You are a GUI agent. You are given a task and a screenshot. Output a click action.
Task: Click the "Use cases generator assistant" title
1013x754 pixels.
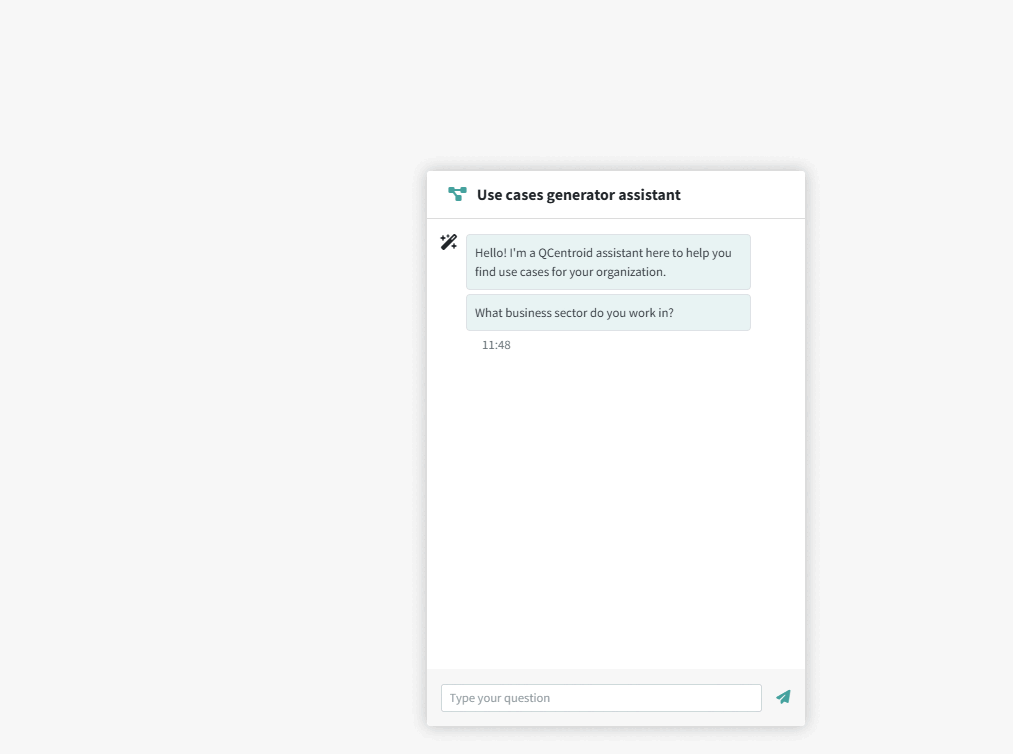(578, 195)
